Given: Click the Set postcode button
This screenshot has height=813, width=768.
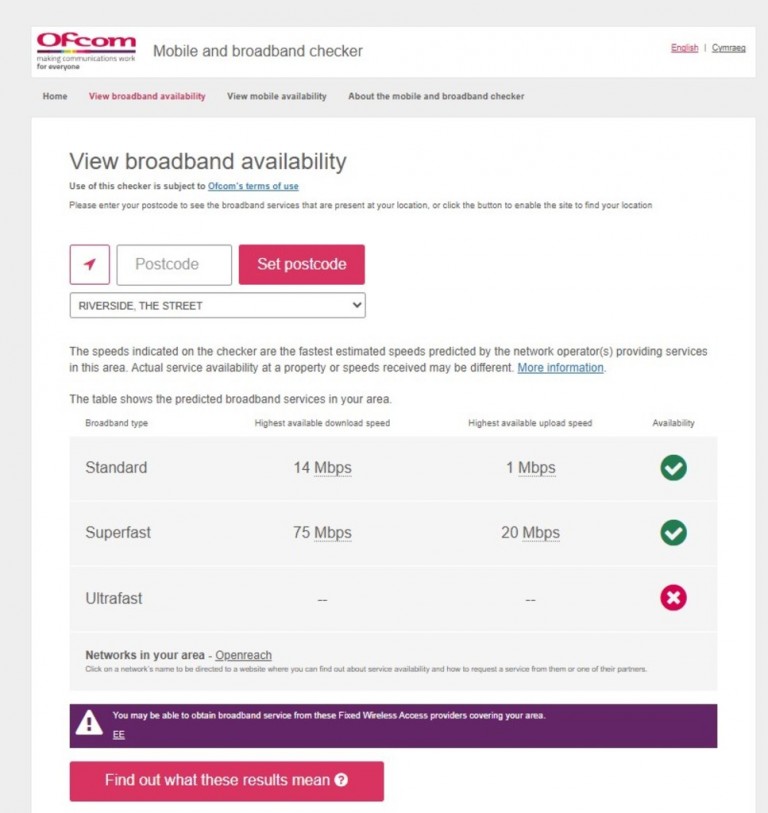Looking at the screenshot, I should click(x=302, y=264).
